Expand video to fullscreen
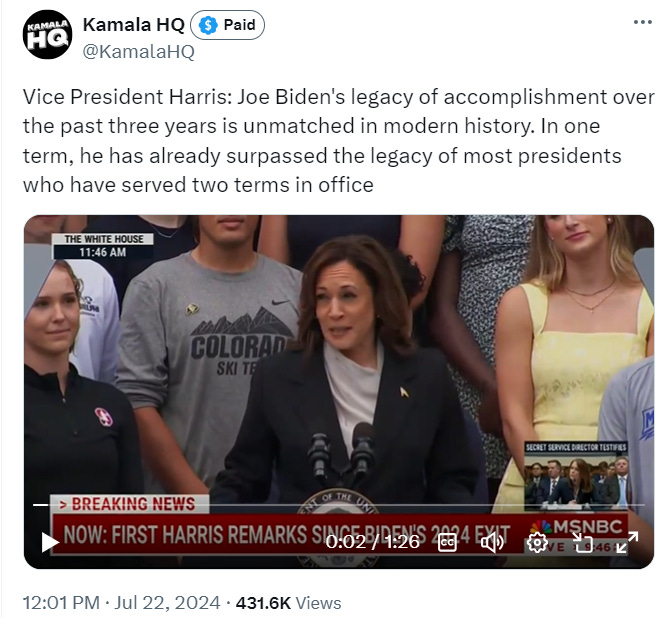Screen dimensions: 657x618 coord(627,543)
